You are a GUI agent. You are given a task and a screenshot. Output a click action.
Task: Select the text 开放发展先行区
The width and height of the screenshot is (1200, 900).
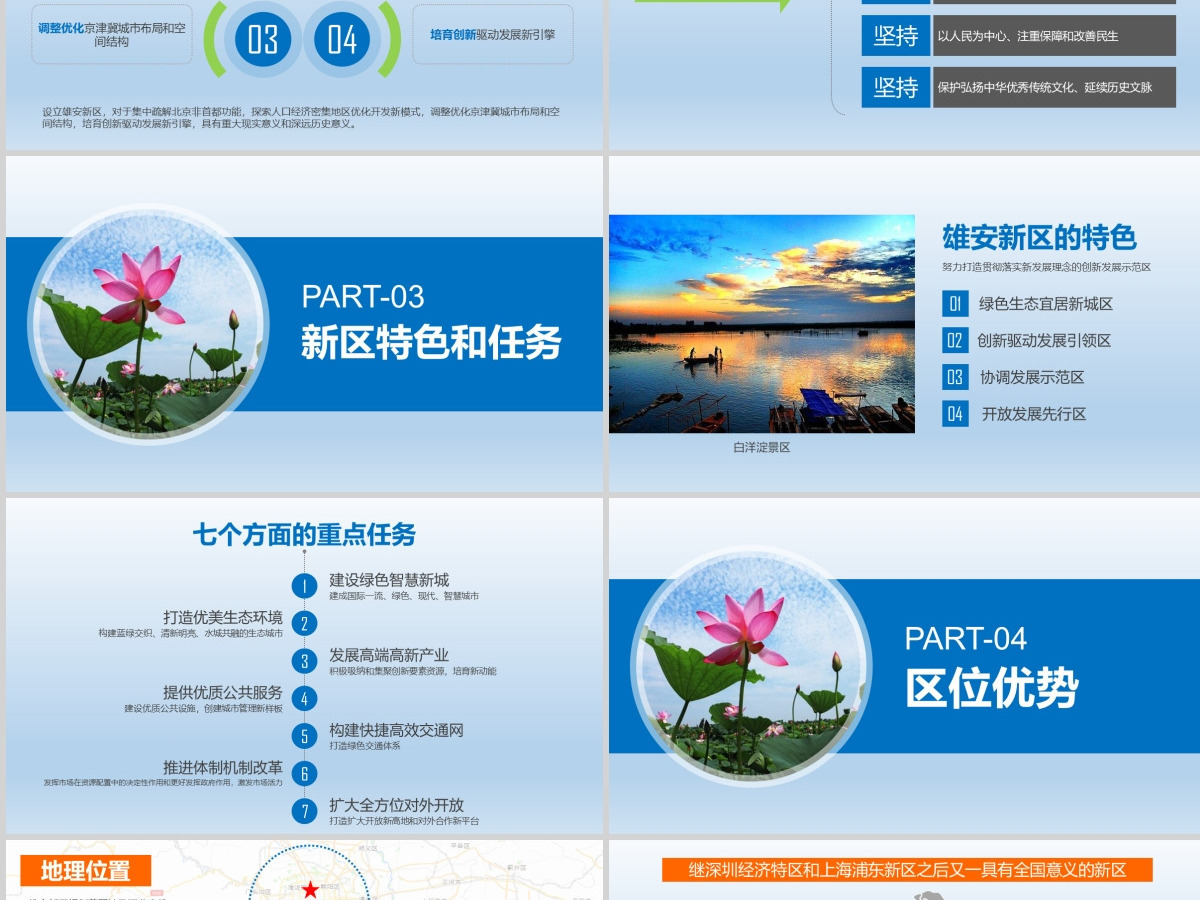click(x=1034, y=414)
